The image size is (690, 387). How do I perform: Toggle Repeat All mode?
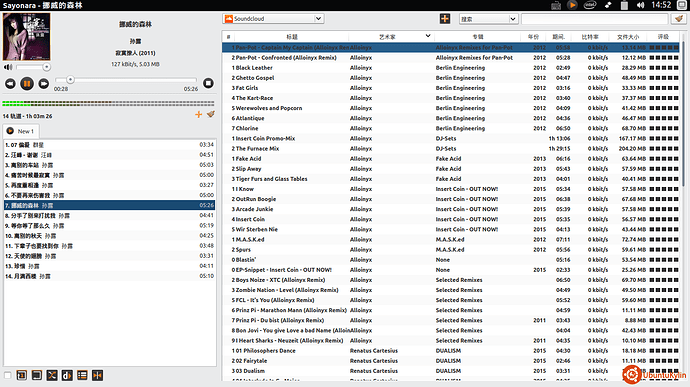click(x=37, y=375)
